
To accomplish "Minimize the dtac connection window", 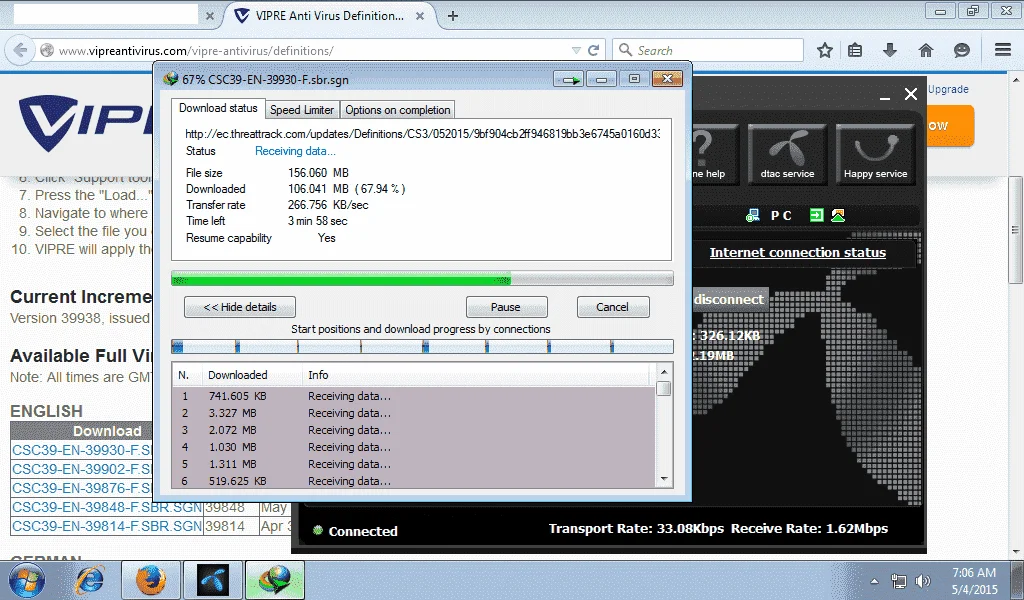I will [x=885, y=97].
